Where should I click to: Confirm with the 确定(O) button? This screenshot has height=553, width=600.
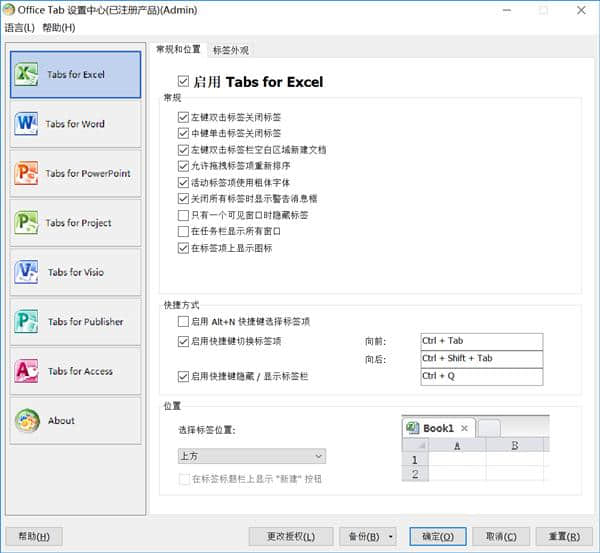[x=438, y=537]
